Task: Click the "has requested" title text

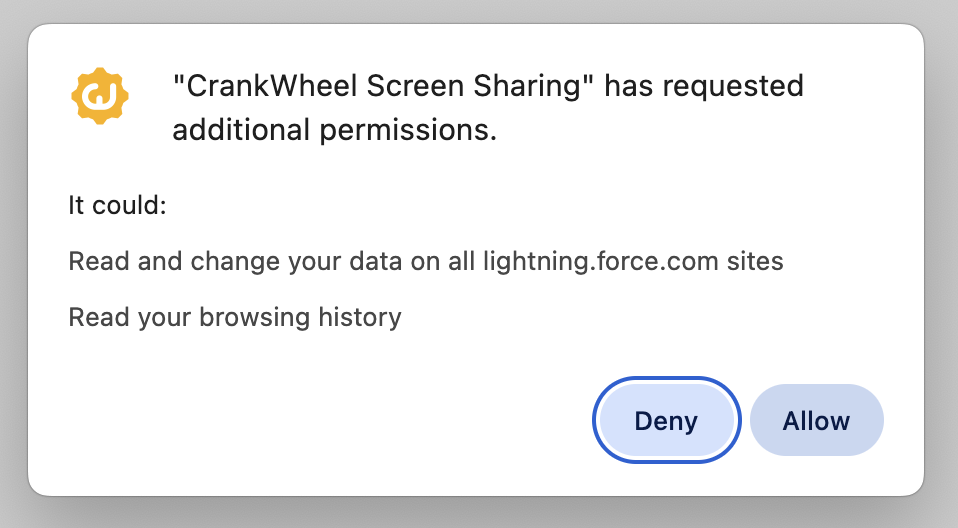Action: coord(704,86)
